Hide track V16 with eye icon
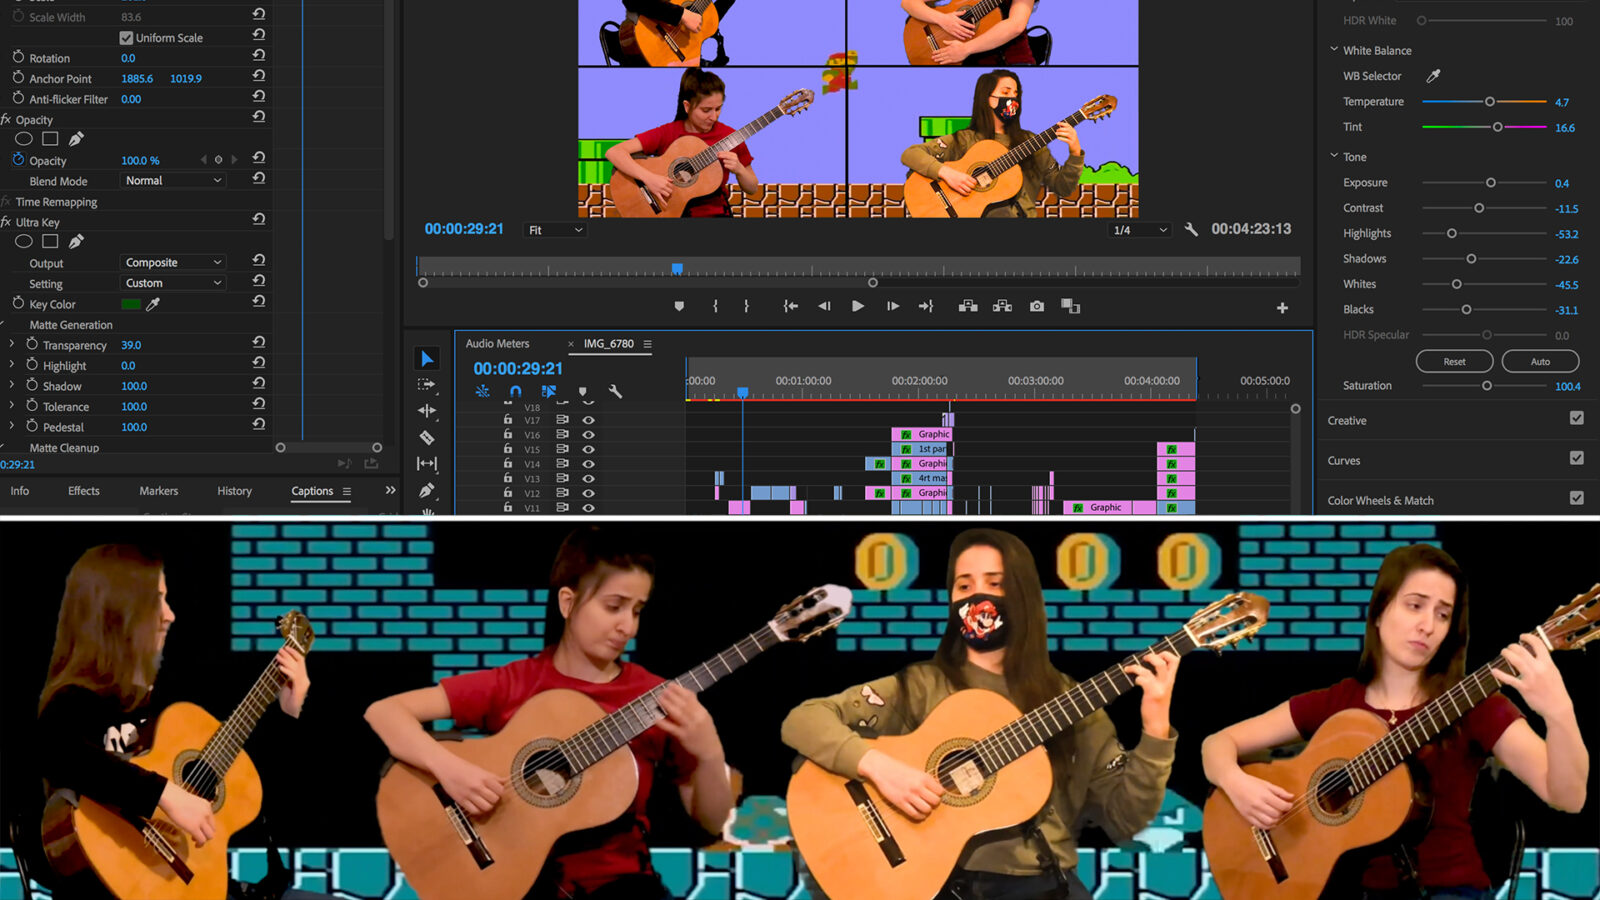The width and height of the screenshot is (1600, 900). (589, 435)
